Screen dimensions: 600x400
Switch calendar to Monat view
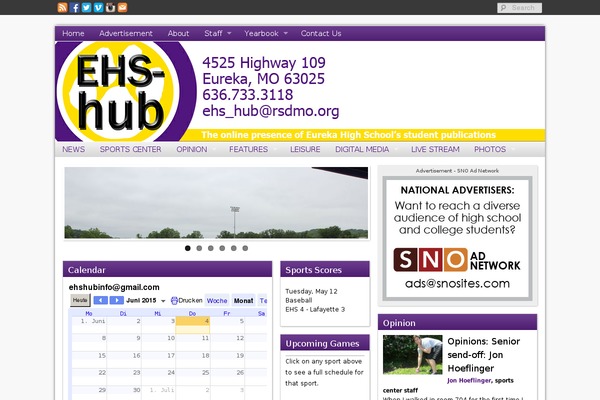243,300
